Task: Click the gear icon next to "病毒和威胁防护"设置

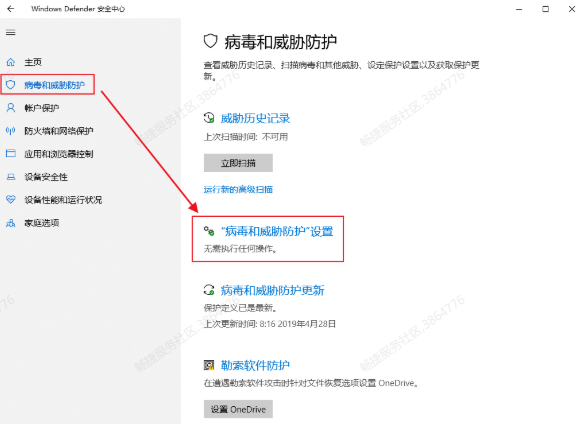Action: click(x=209, y=231)
